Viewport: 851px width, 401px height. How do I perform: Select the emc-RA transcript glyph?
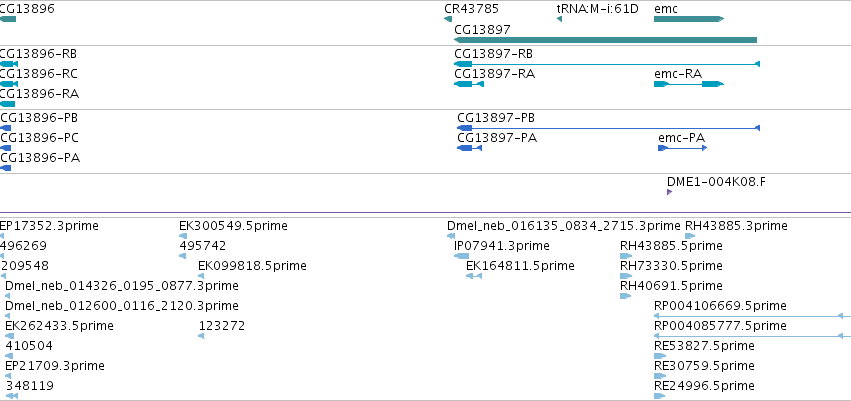click(x=689, y=84)
